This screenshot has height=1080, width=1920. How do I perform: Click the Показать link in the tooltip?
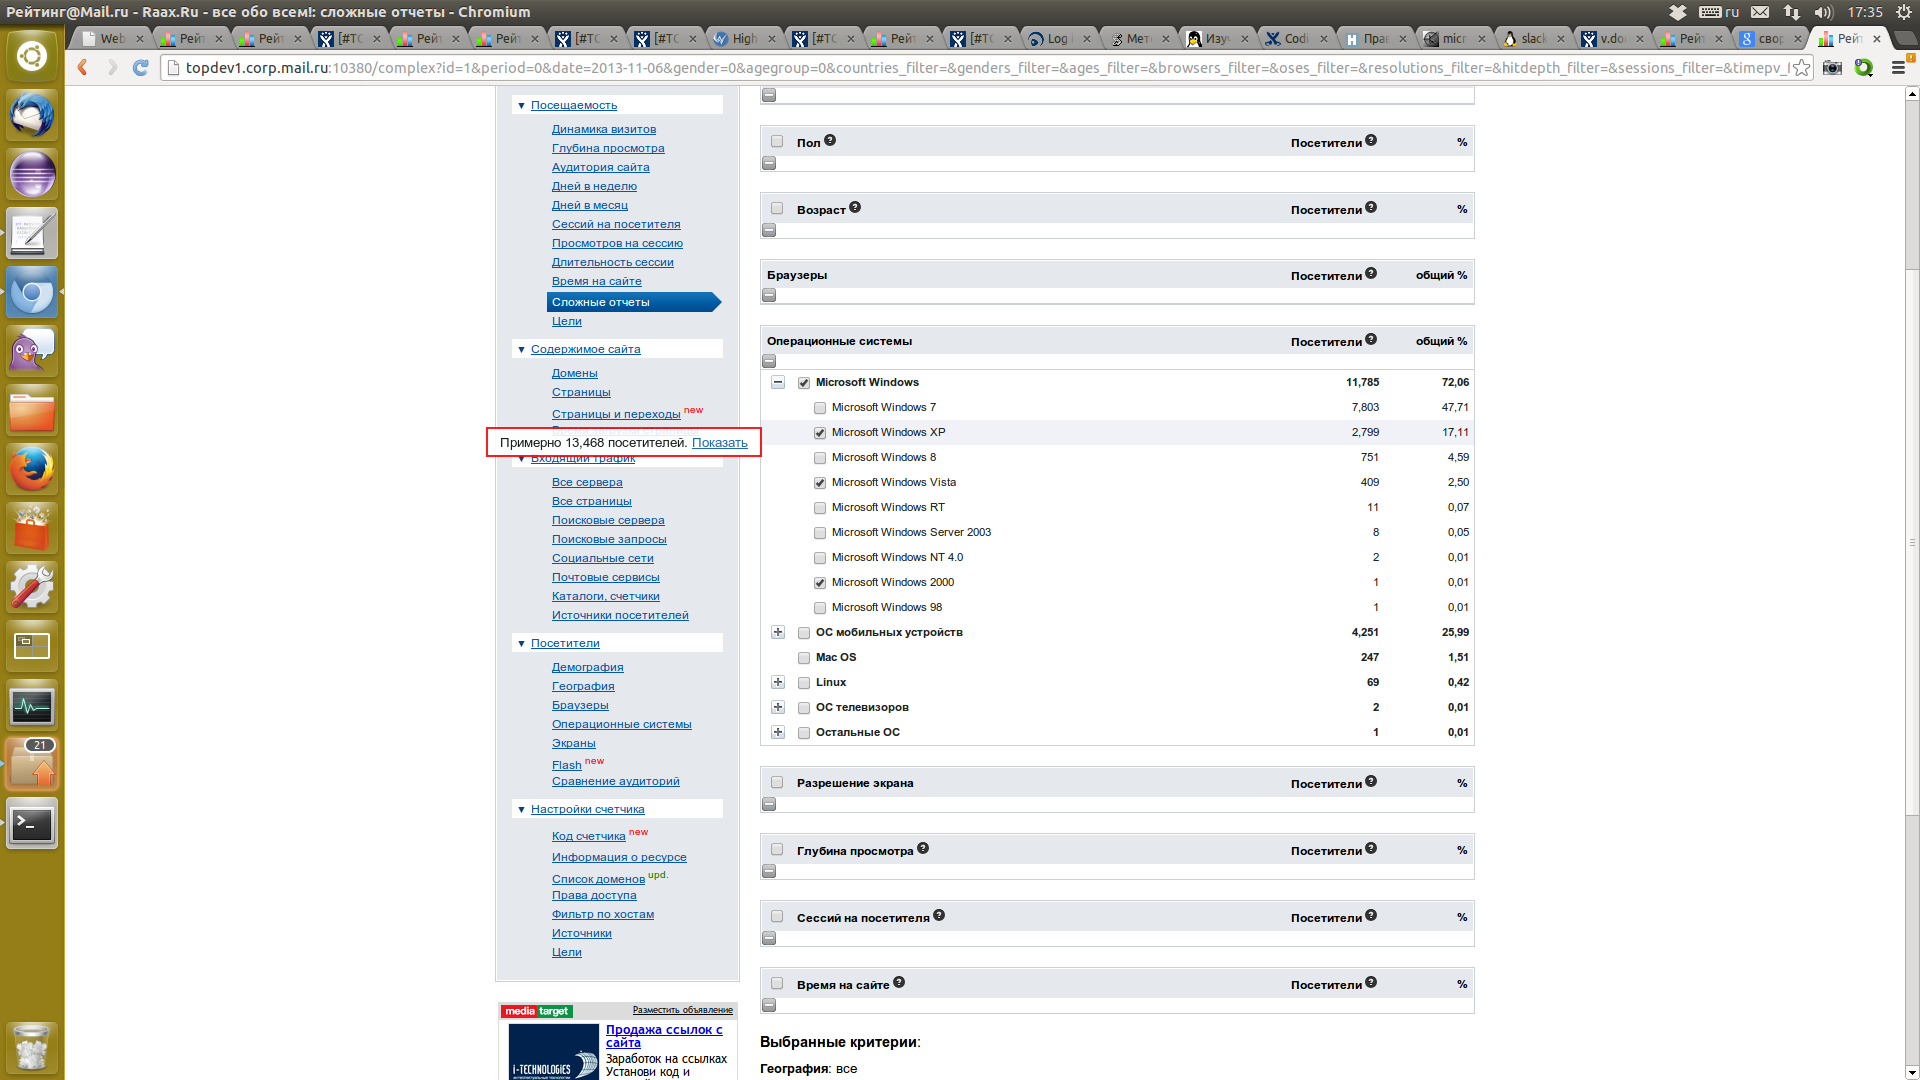(719, 443)
